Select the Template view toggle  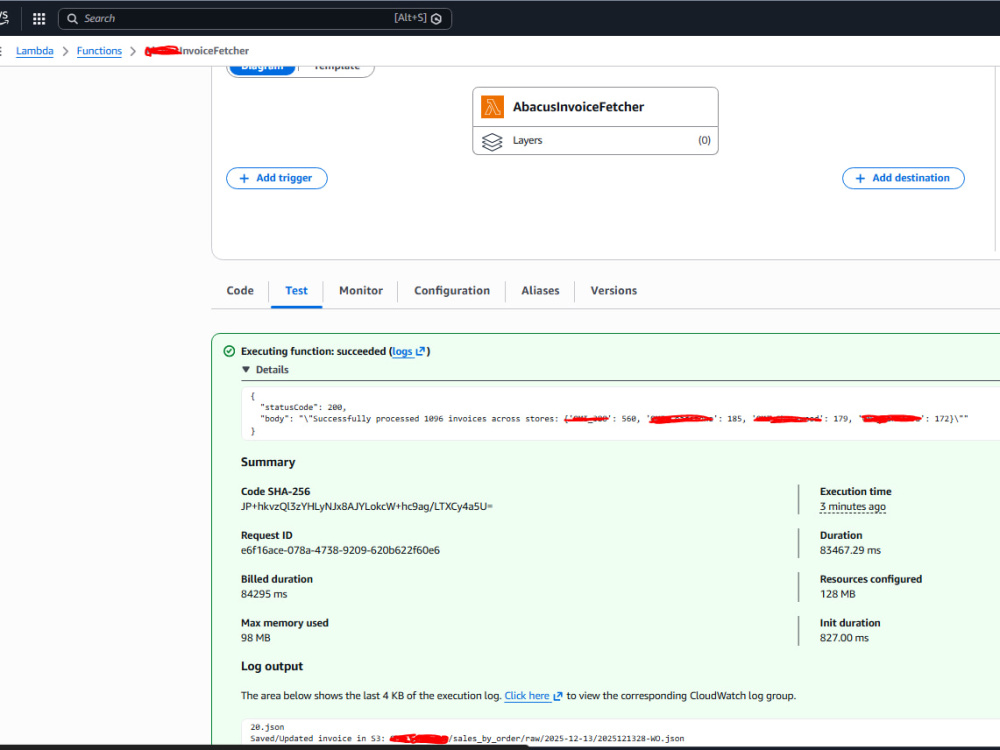pos(337,67)
